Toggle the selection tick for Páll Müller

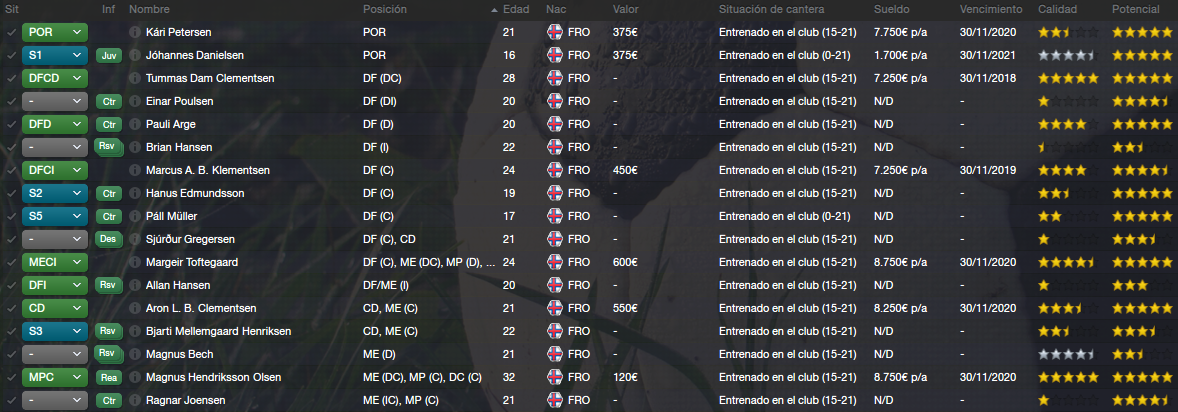click(x=11, y=217)
